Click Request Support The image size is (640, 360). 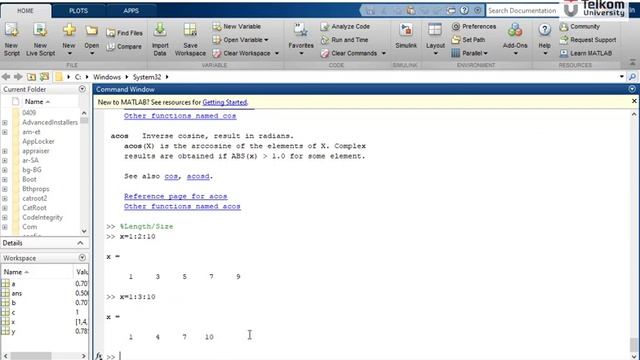pos(588,40)
